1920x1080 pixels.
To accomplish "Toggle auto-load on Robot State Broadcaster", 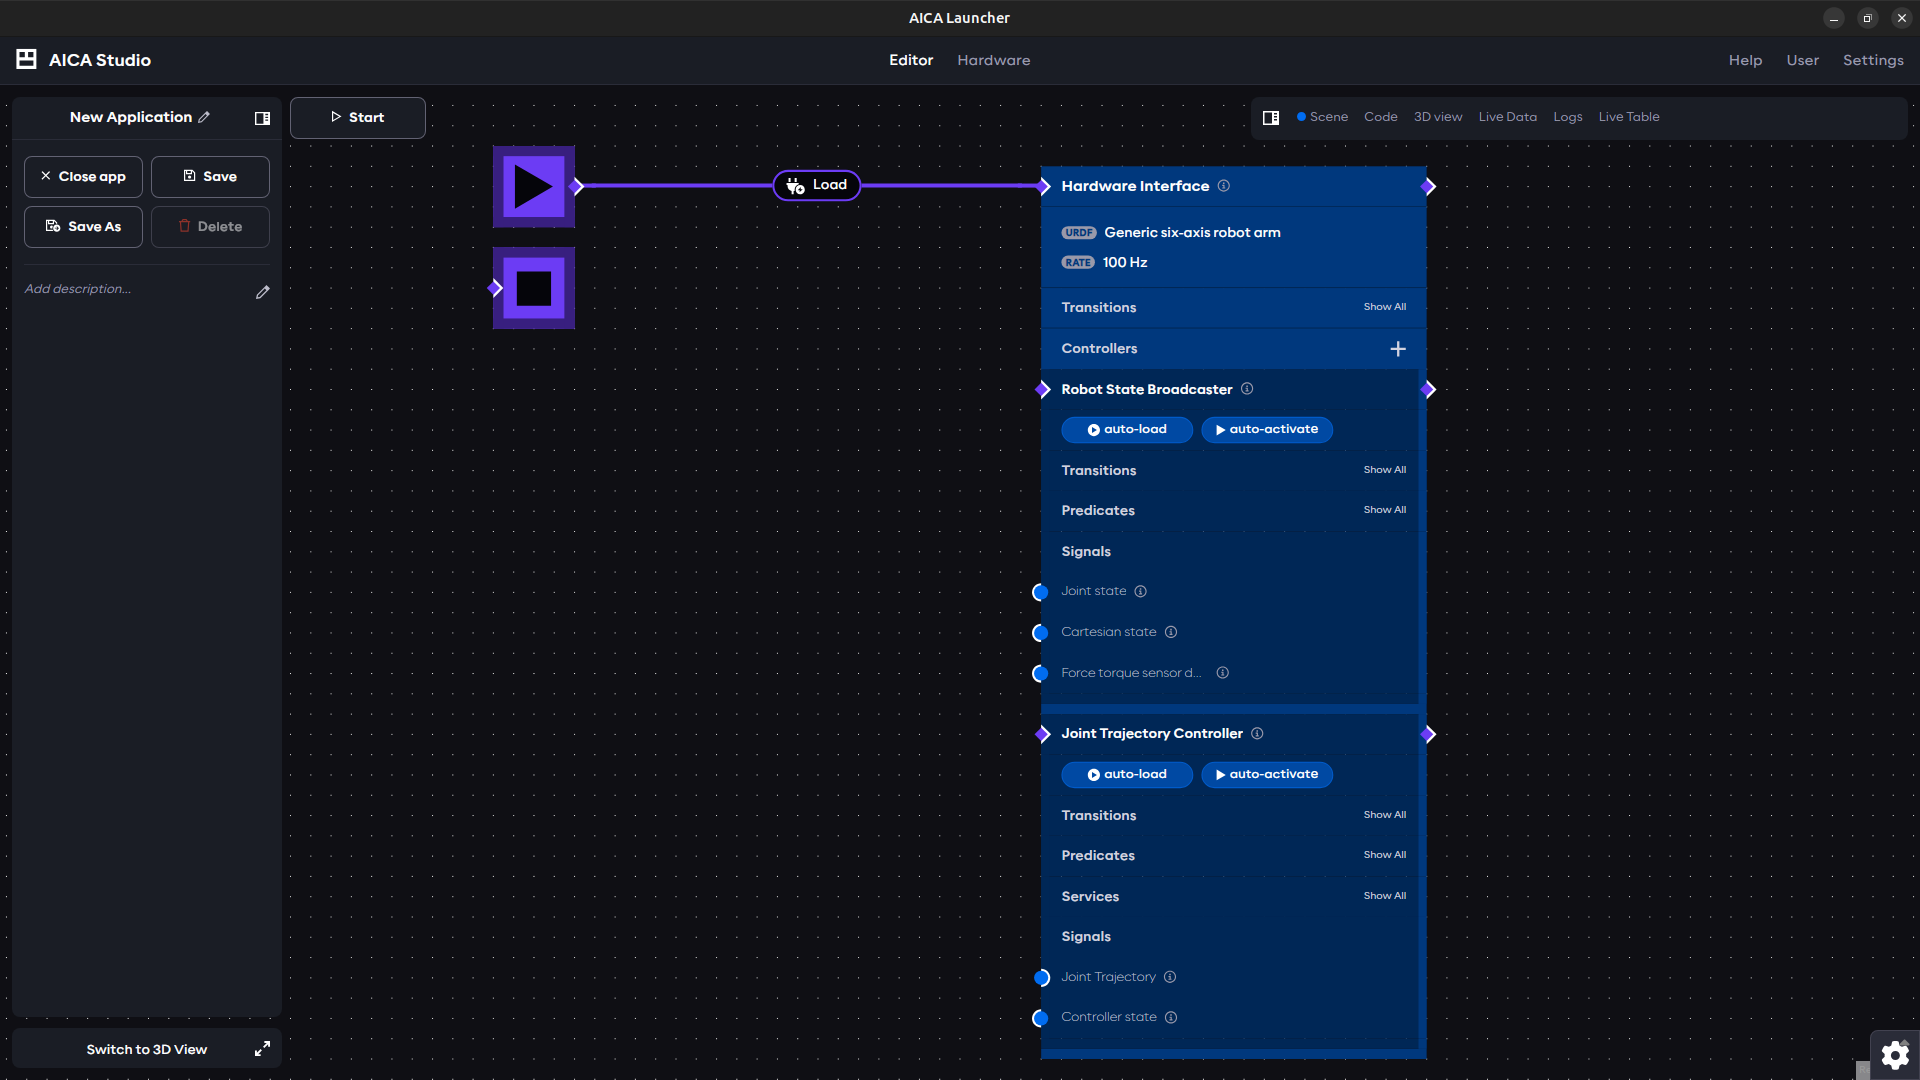I will (1126, 429).
